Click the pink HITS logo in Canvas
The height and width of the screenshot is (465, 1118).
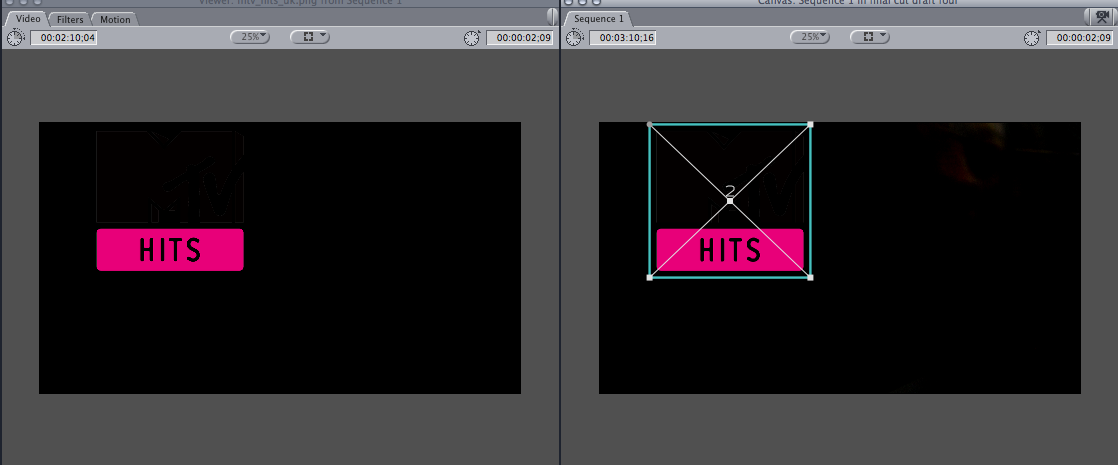tap(730, 250)
